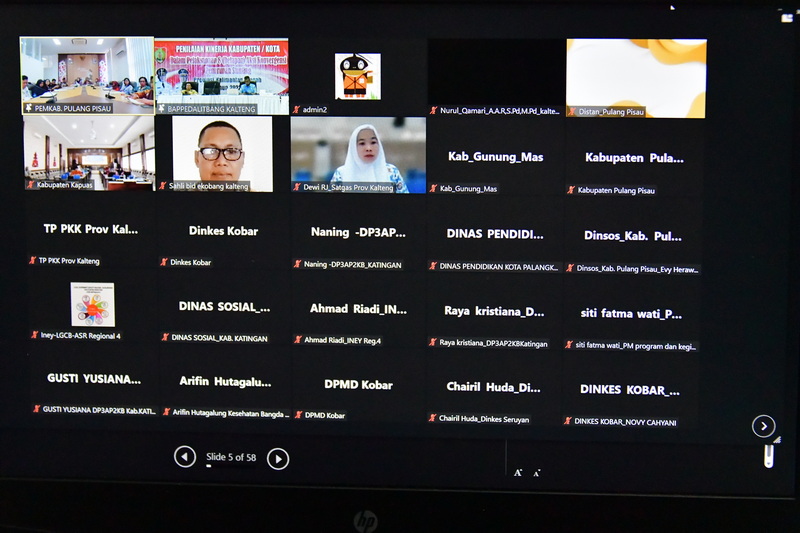Click DINAS PENDIDIKAN KOTA PALANGK tile
This screenshot has width=800, height=533.
click(x=495, y=234)
